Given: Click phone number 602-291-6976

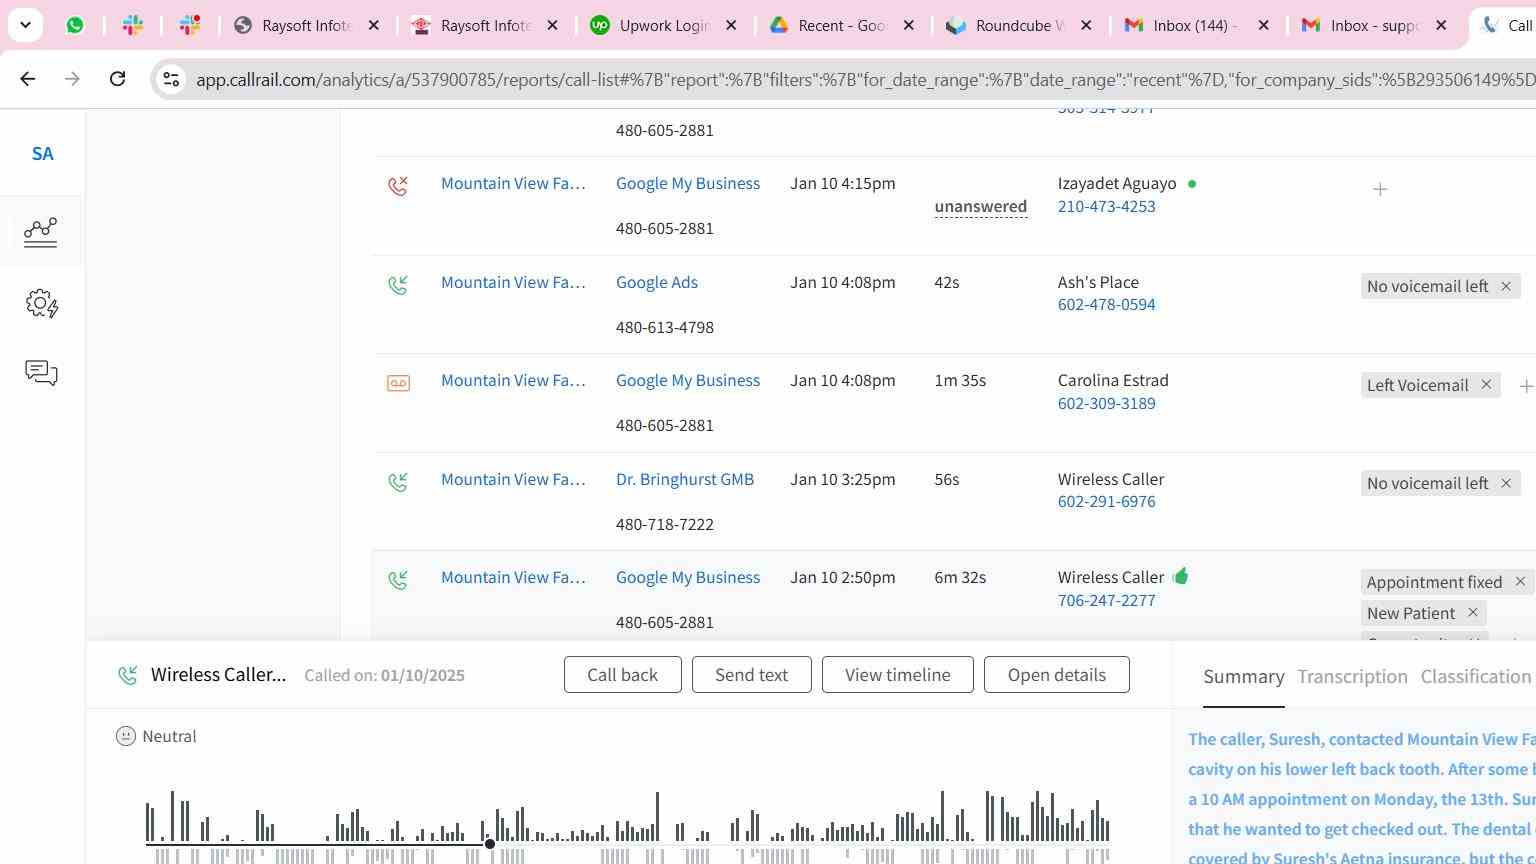Looking at the screenshot, I should tap(1107, 501).
